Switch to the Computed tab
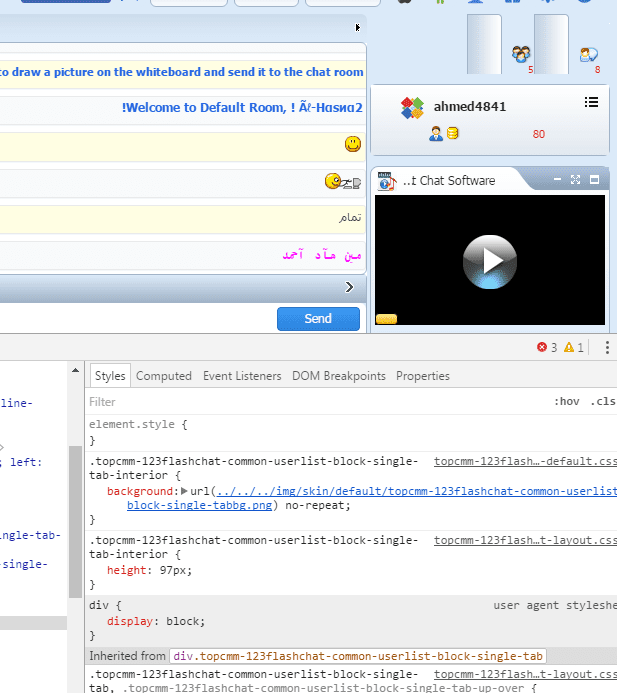The image size is (617, 693). pyautogui.click(x=163, y=376)
